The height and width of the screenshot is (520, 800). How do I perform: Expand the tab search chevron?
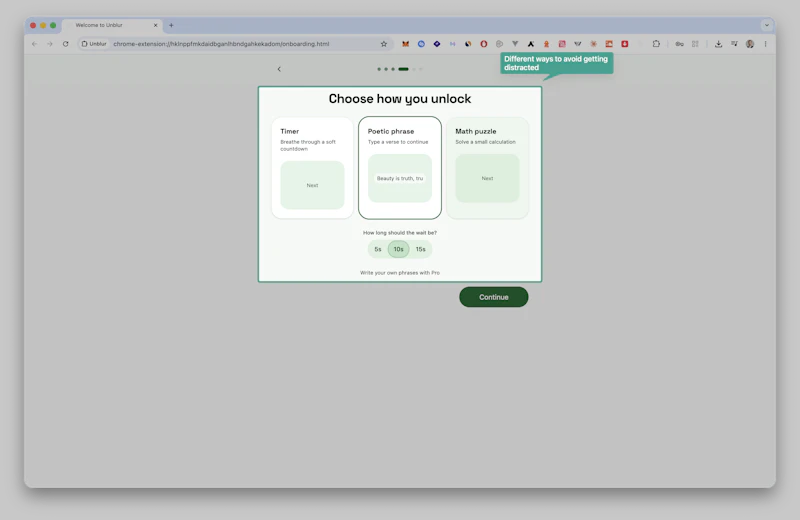coord(766,25)
